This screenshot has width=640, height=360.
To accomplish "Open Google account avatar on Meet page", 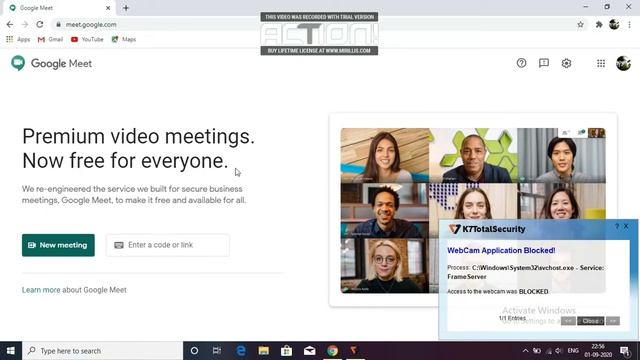I will (x=623, y=63).
